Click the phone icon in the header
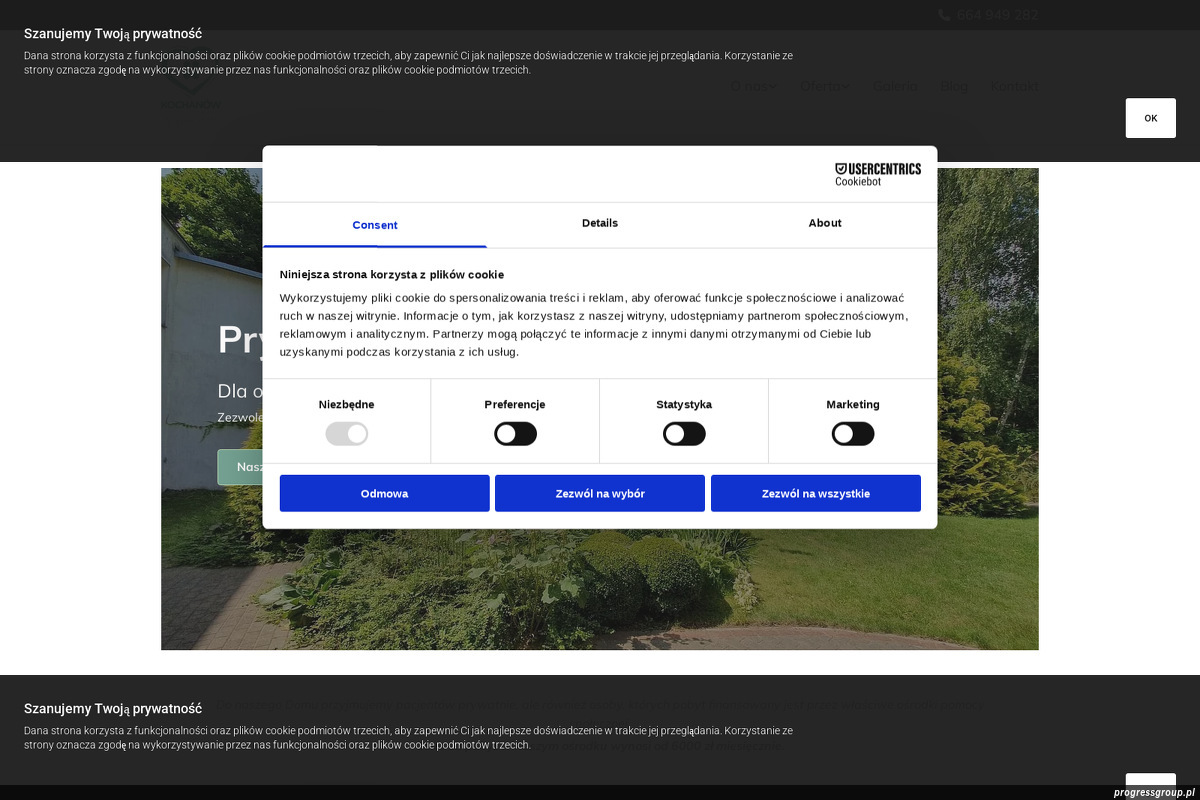Image resolution: width=1200 pixels, height=800 pixels. click(x=944, y=15)
